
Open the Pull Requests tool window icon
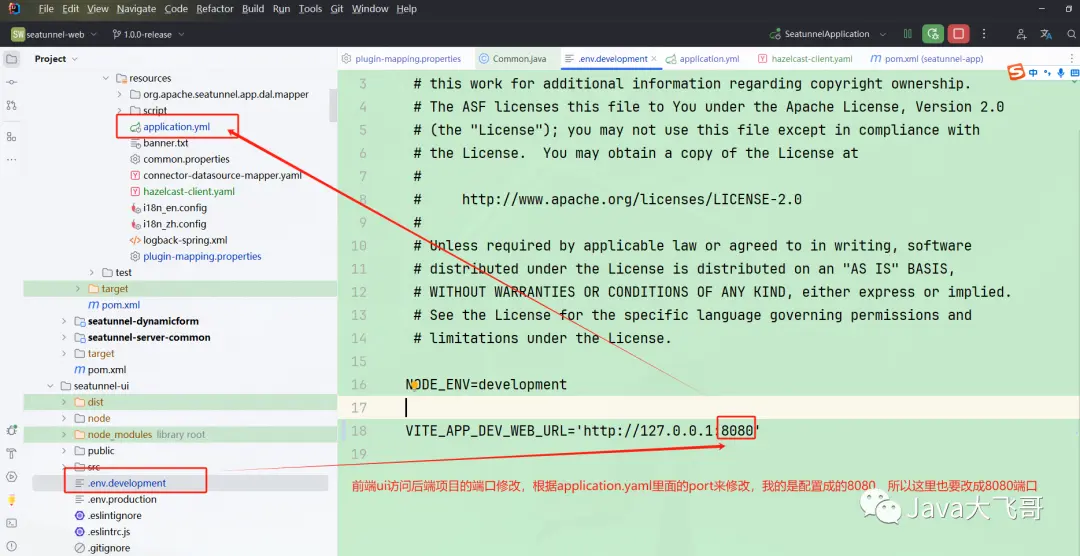coord(12,105)
